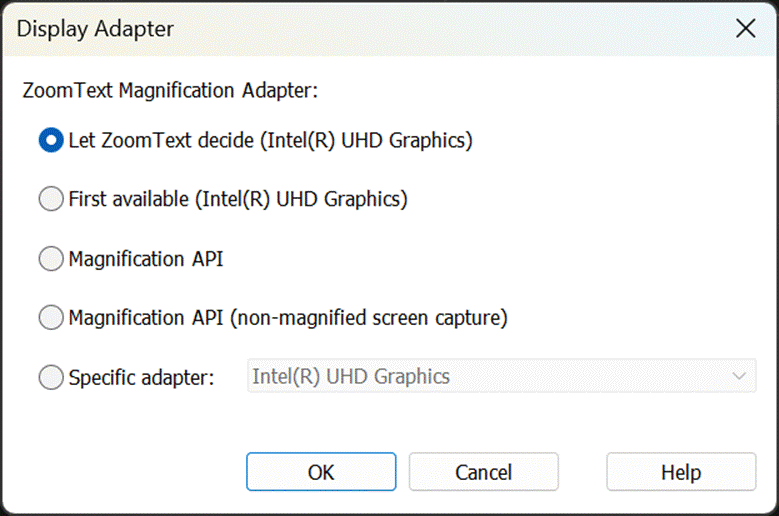Click the chevron arrow of the adapter dropdown
Image resolution: width=779 pixels, height=516 pixels.
739,377
